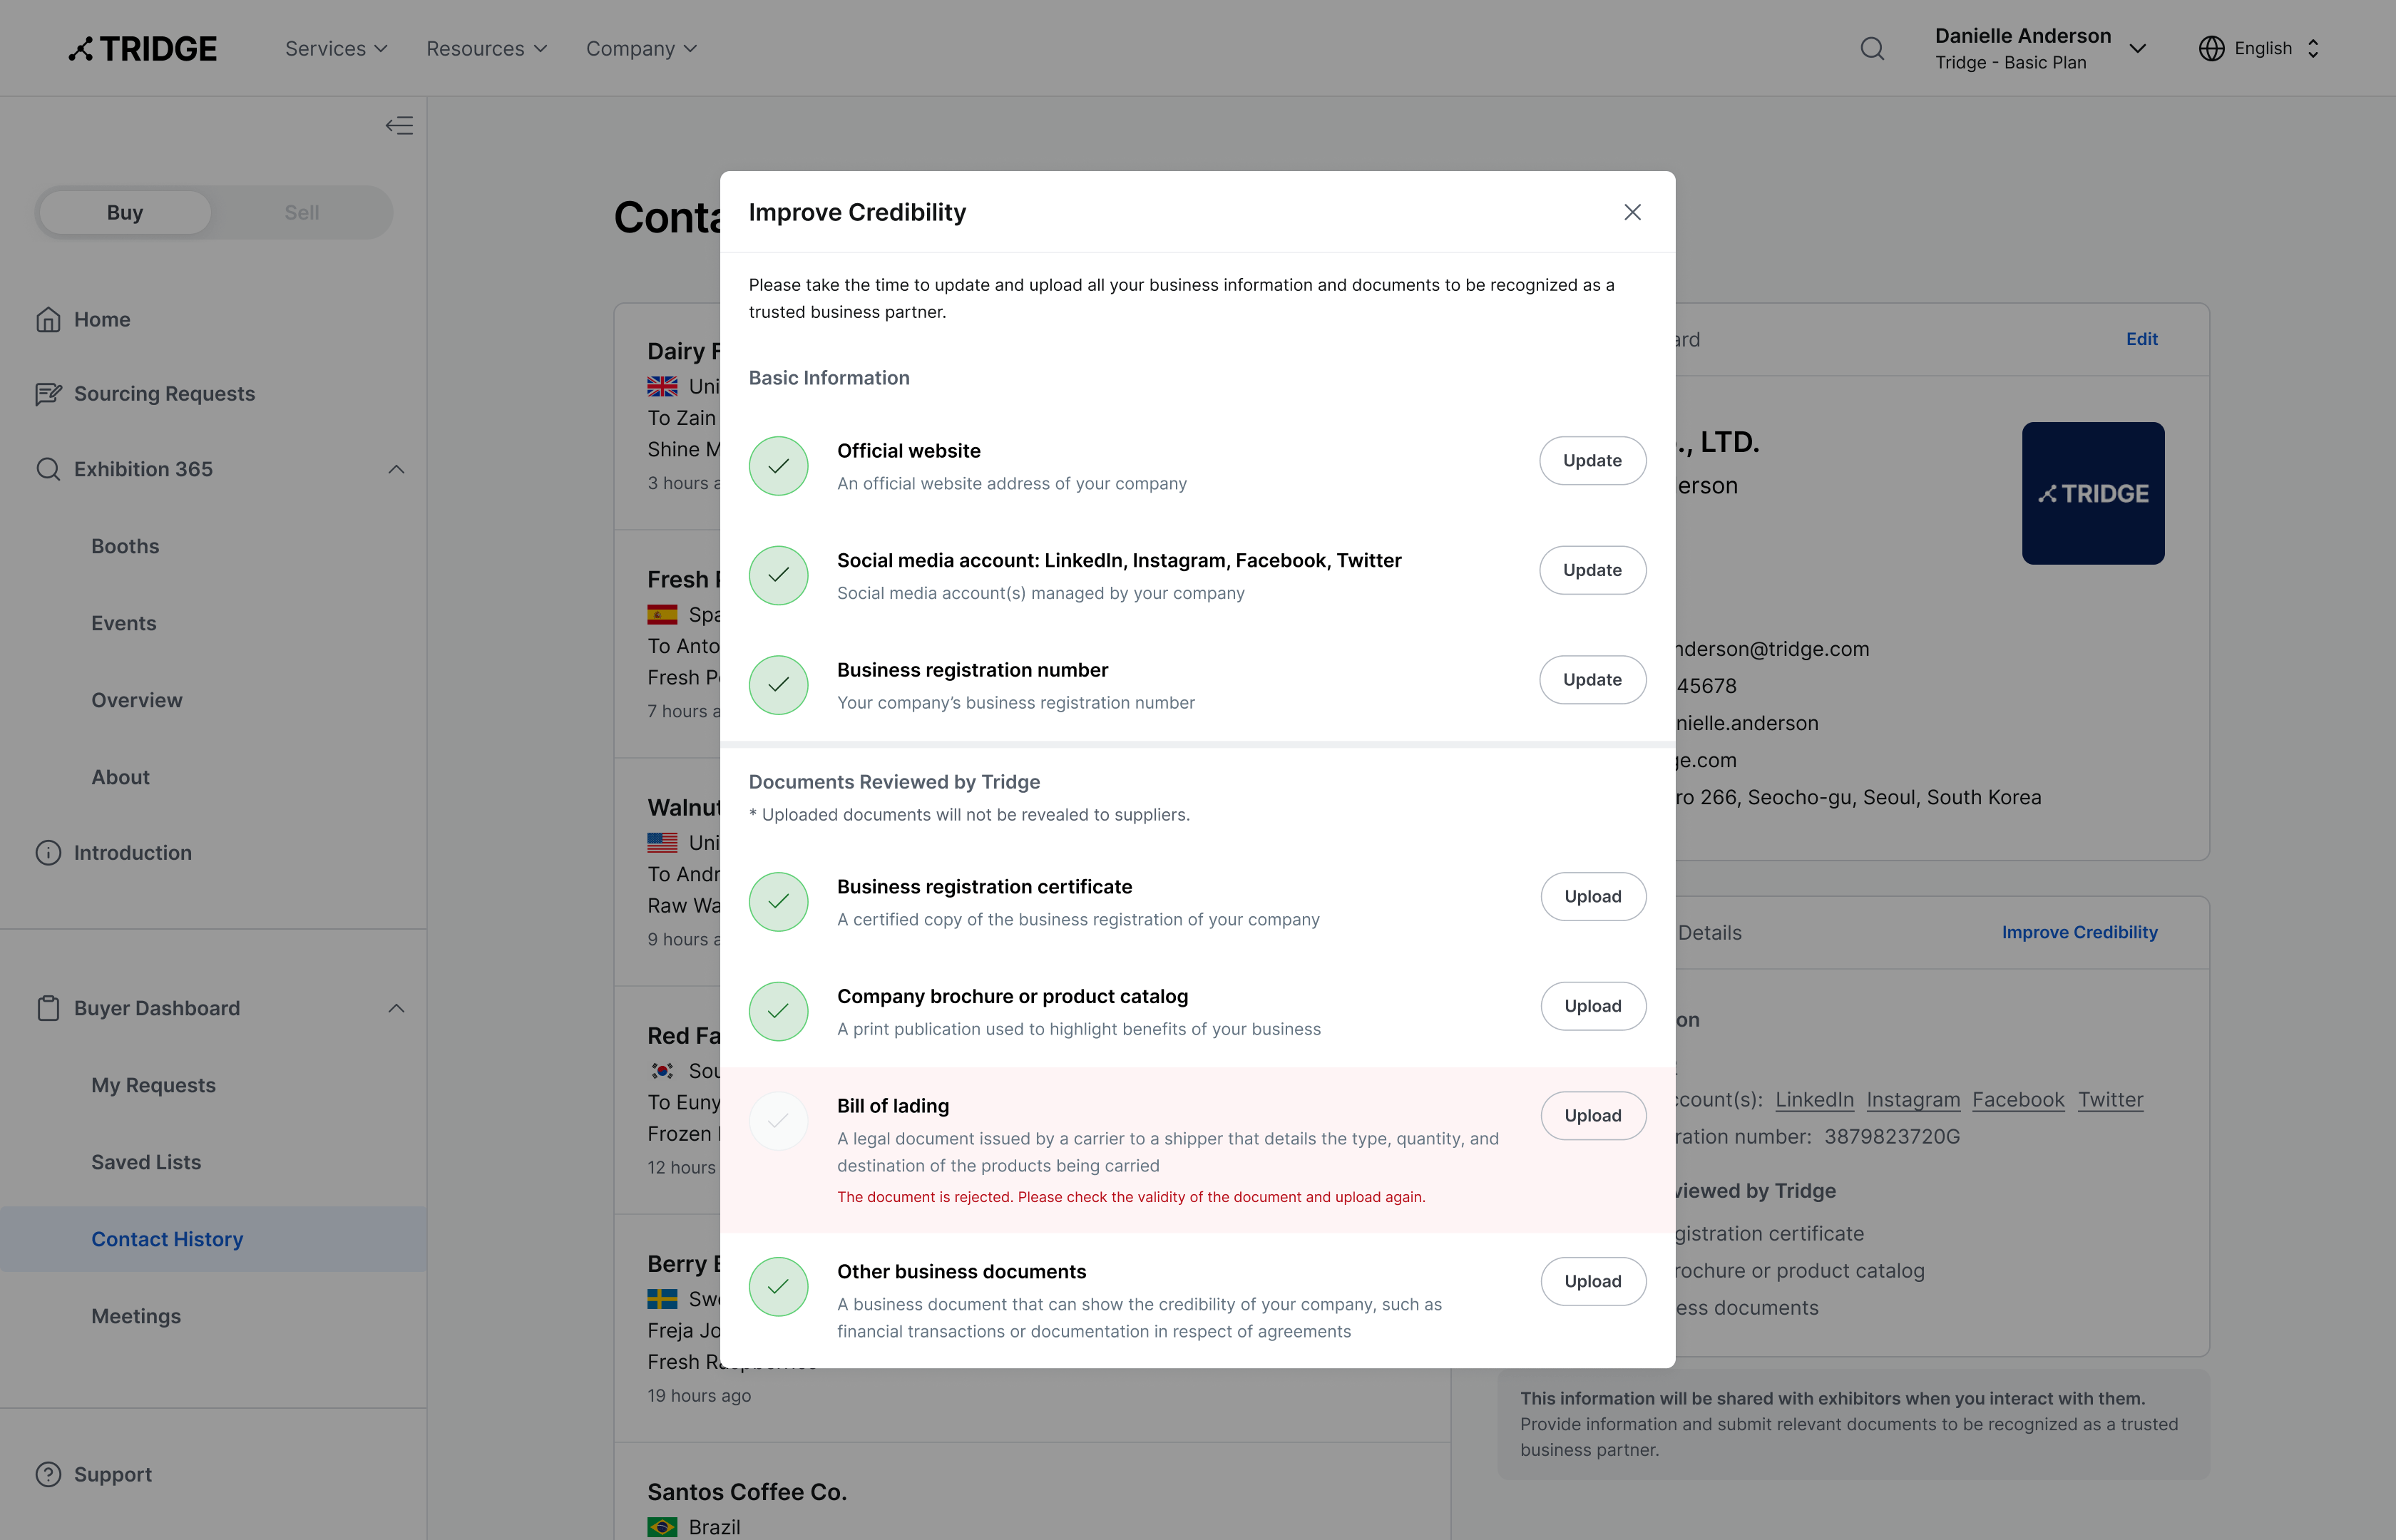Click the Spain flag in Fresh entry

662,614
